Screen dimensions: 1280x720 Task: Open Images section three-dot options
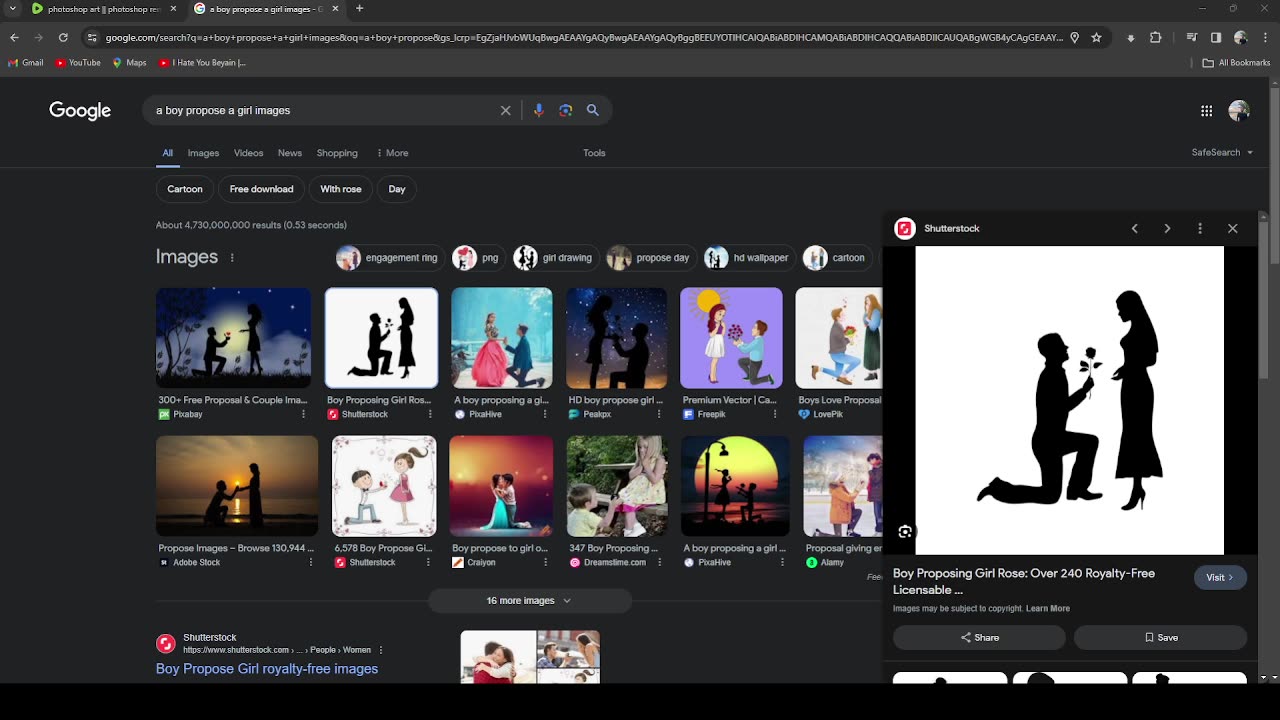pos(232,258)
